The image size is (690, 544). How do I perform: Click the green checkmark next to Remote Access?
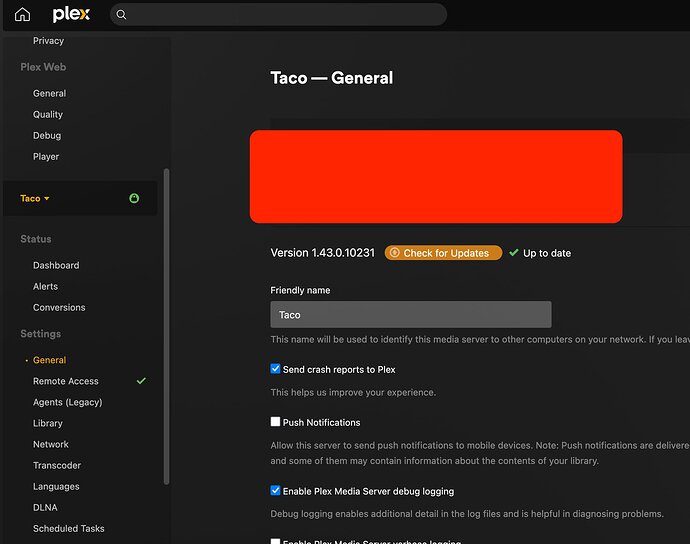pos(141,381)
